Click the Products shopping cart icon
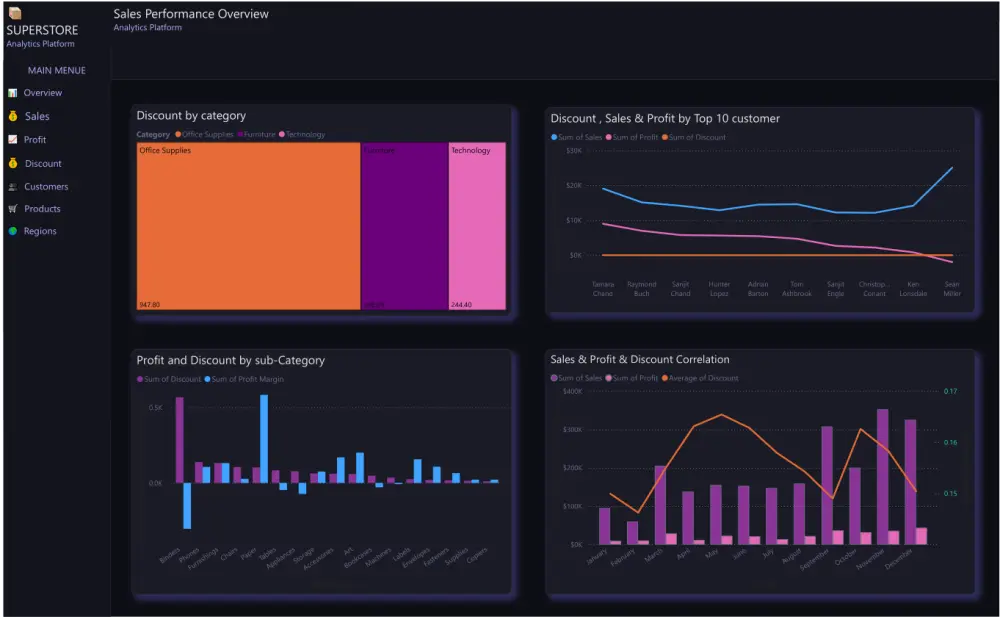Viewport: 1000px width, 617px height. (12, 209)
